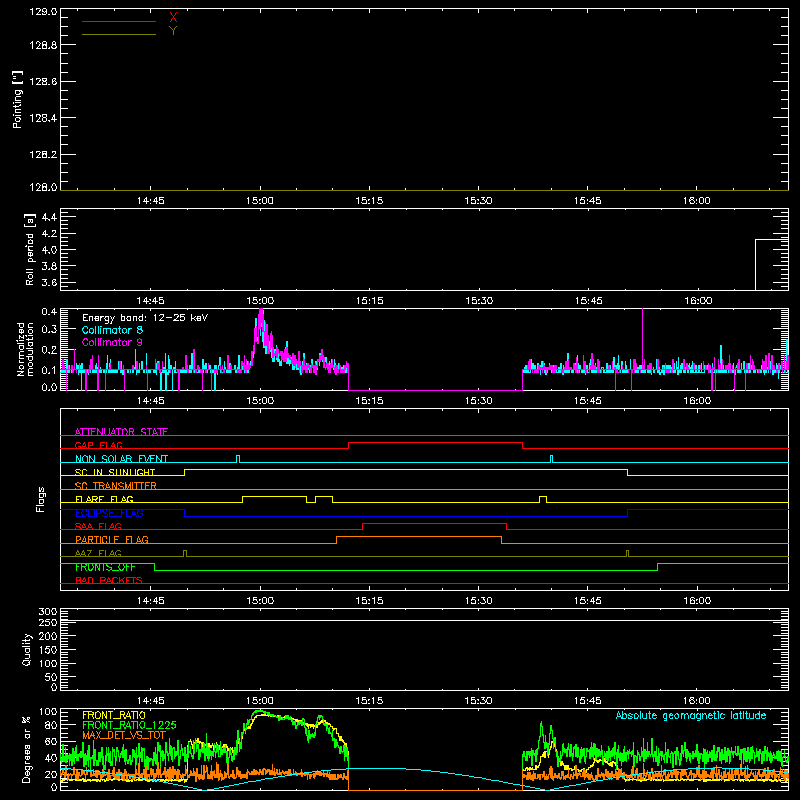Click the SC_IN_SUNLIGHT flag label
Image resolution: width=800 pixels, height=800 pixels.
pyautogui.click(x=115, y=472)
